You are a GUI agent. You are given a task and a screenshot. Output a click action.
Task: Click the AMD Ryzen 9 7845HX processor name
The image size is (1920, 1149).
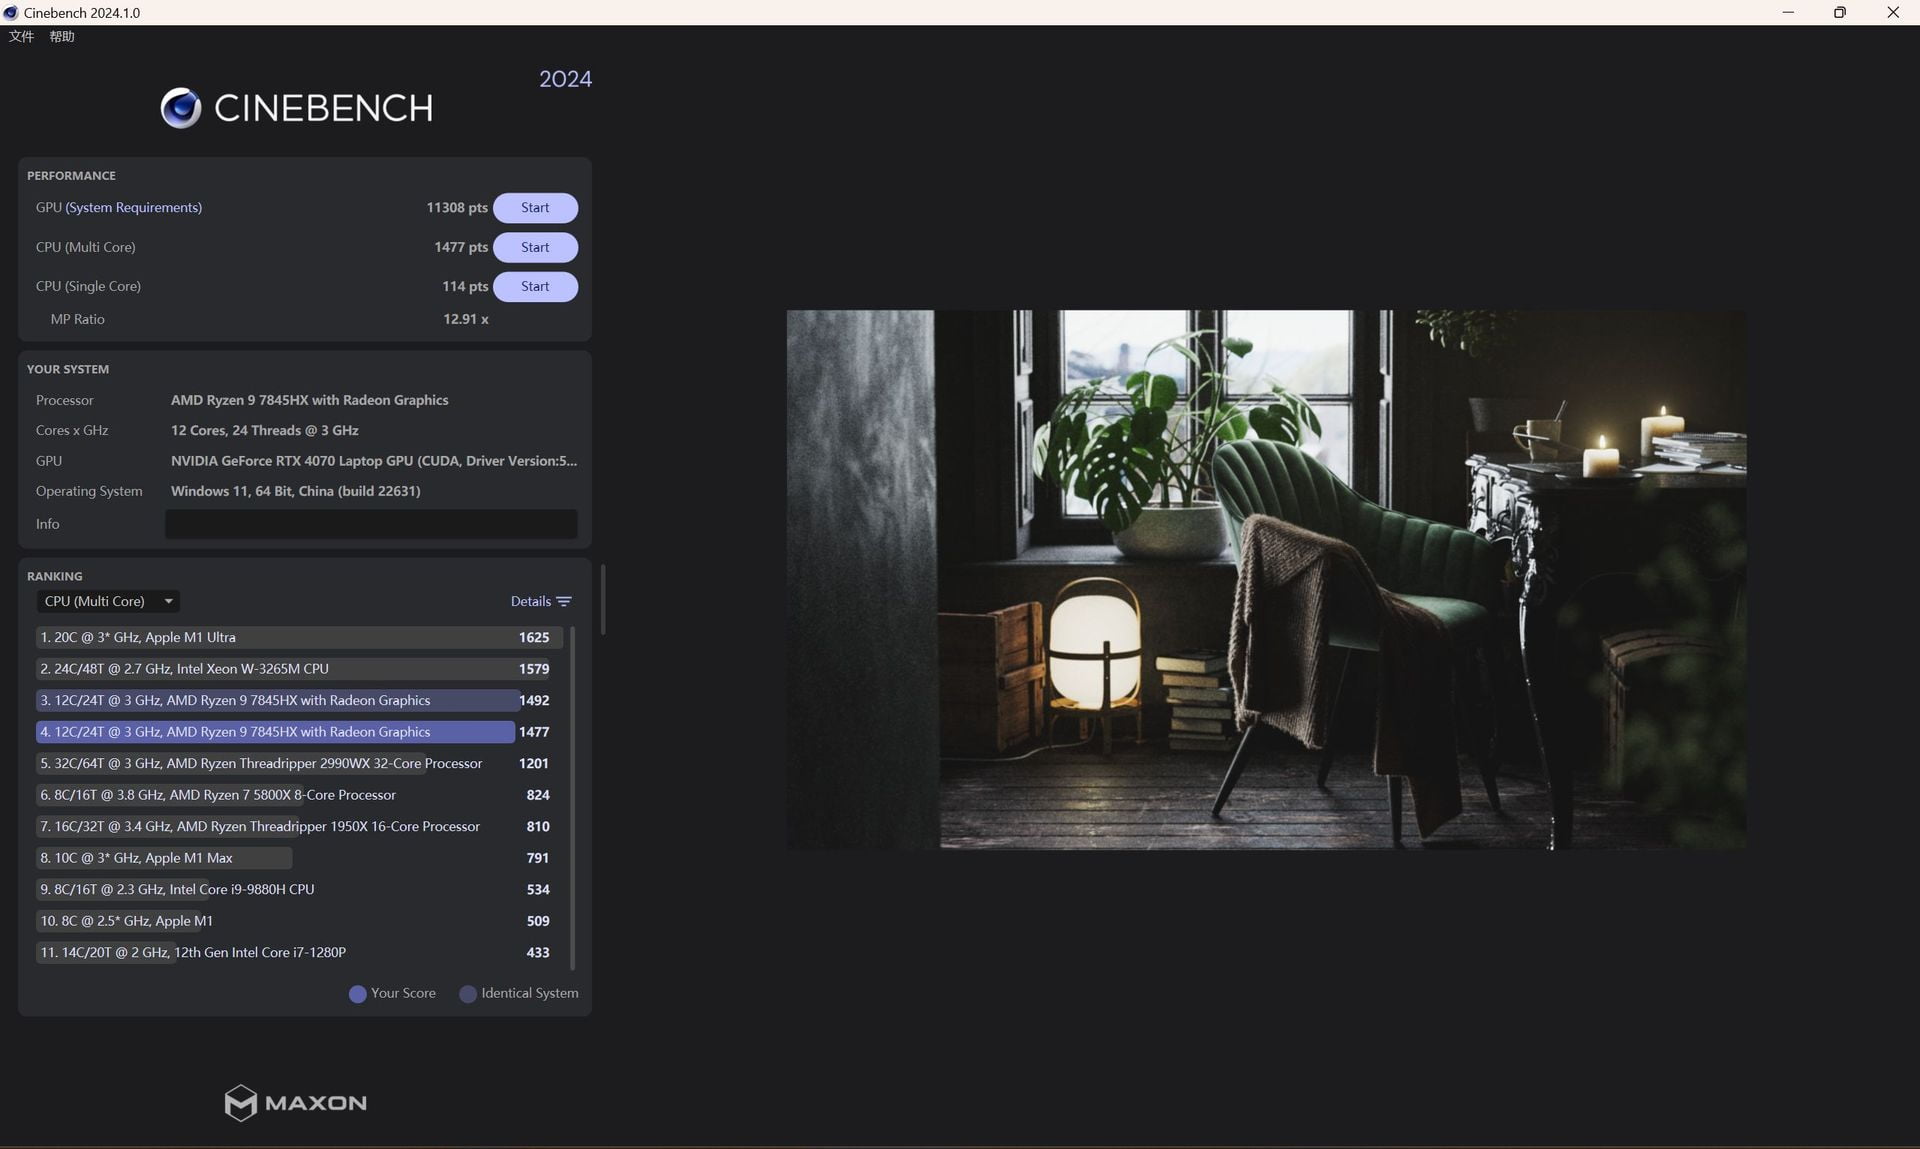click(x=309, y=400)
